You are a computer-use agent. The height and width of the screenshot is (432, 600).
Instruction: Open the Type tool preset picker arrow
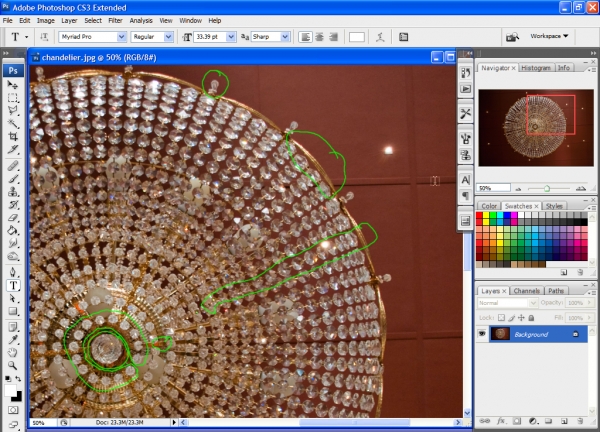[26, 37]
